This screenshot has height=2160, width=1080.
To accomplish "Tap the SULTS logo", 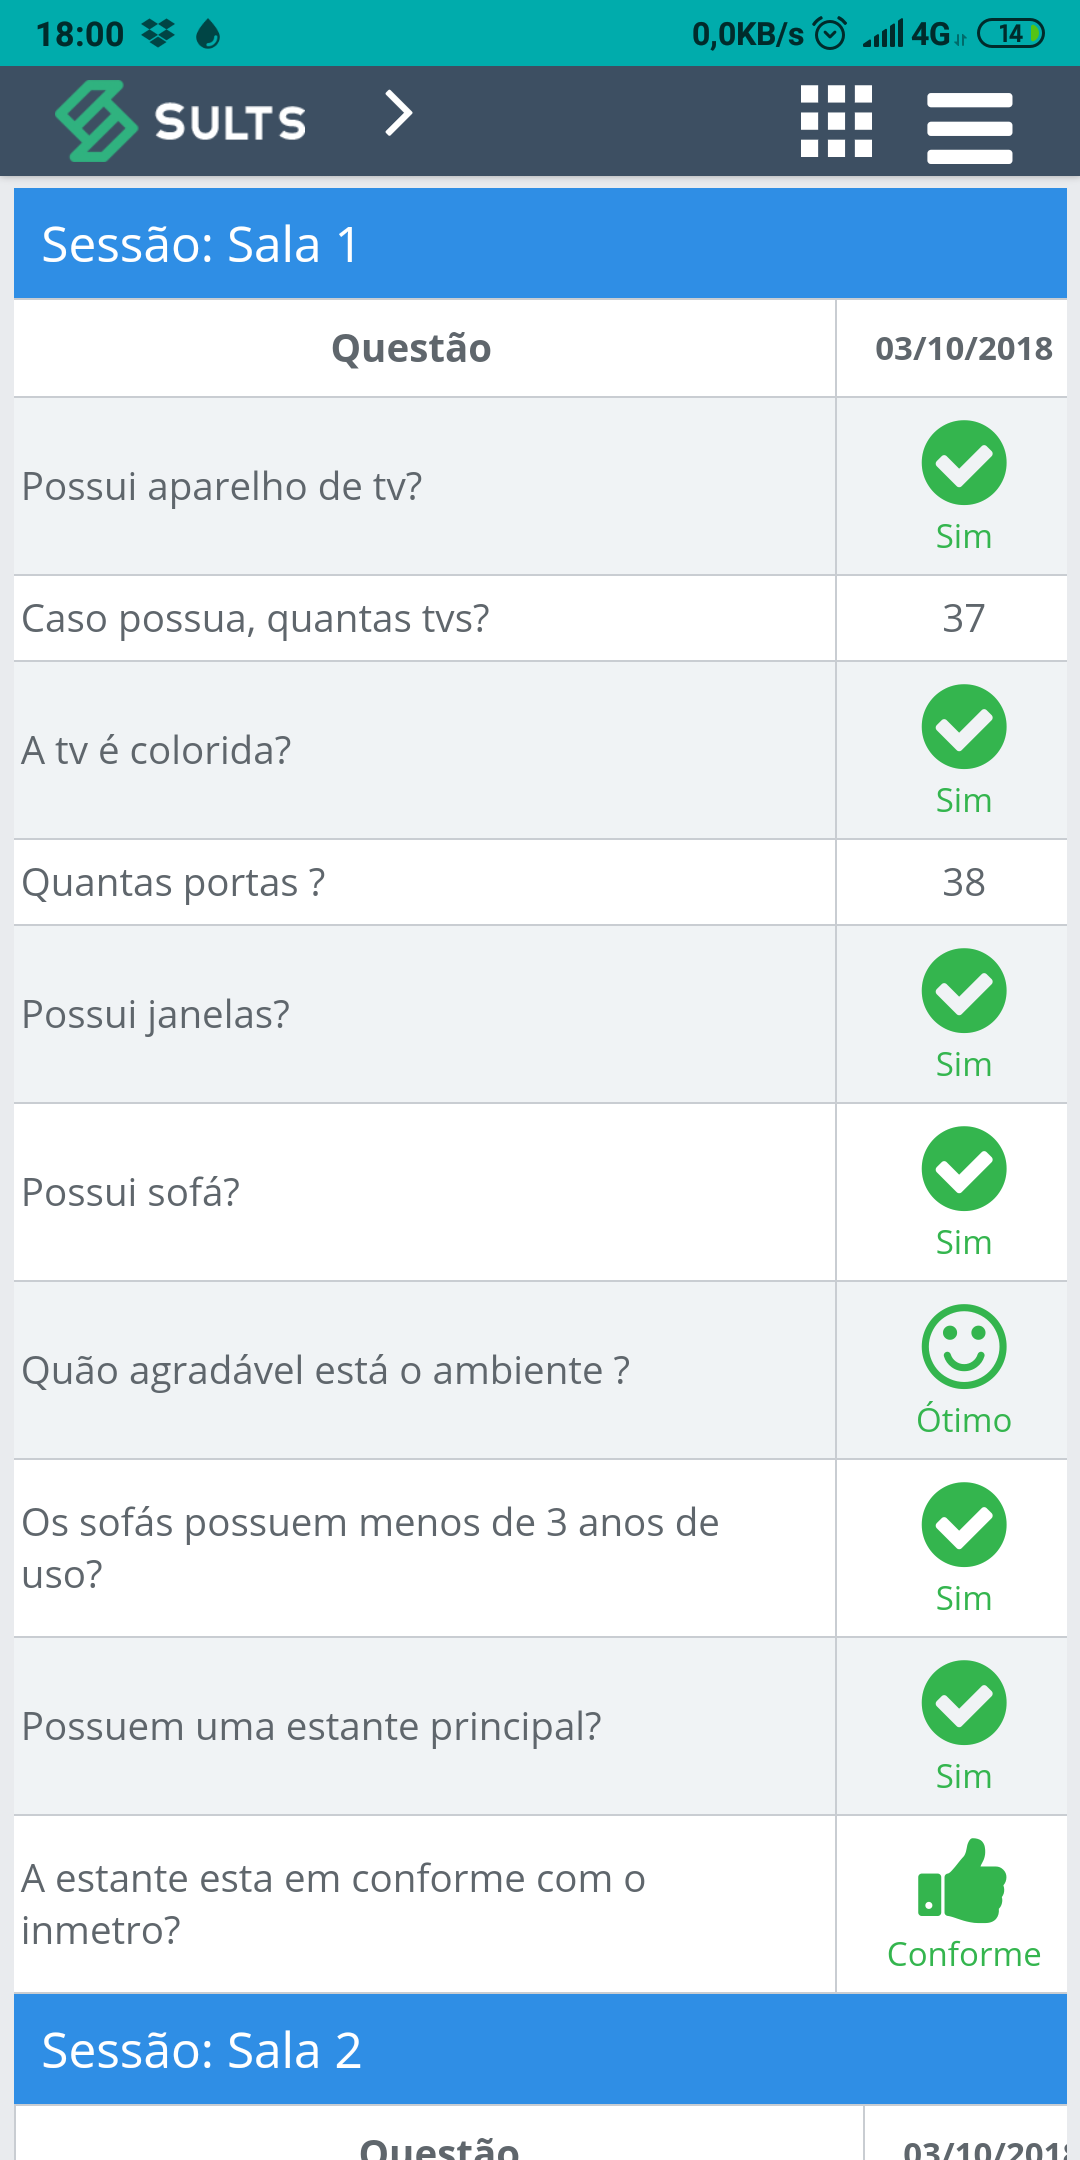I will coord(181,121).
